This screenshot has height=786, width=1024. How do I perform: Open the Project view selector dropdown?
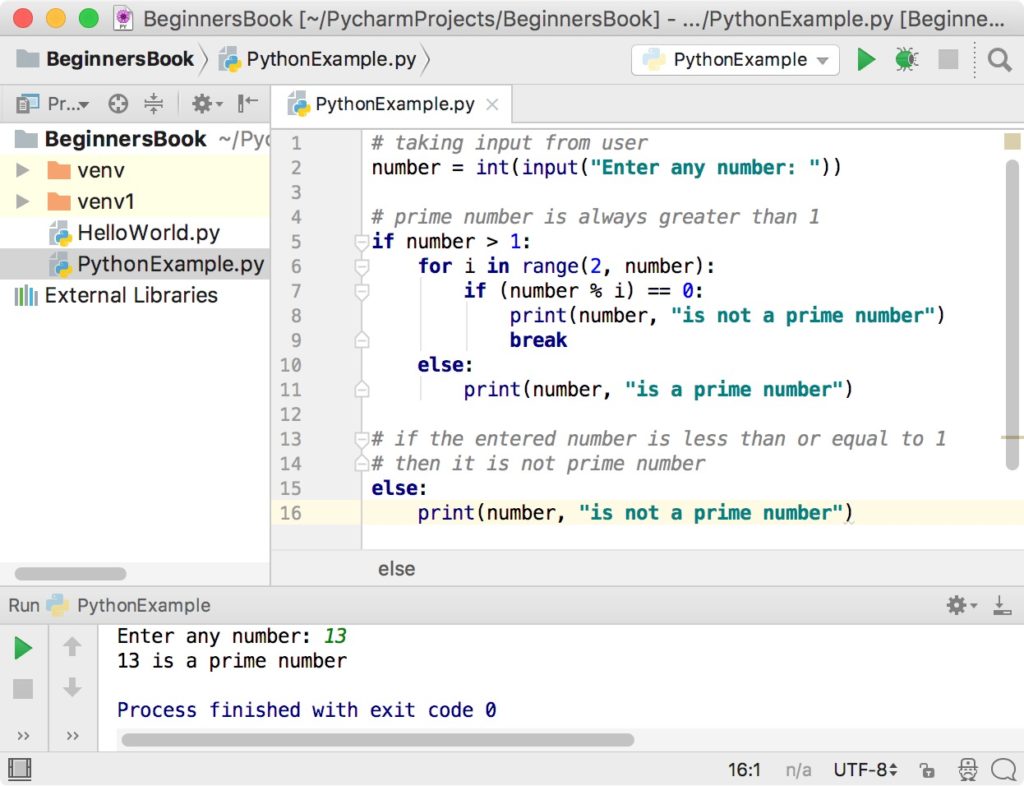(x=53, y=103)
